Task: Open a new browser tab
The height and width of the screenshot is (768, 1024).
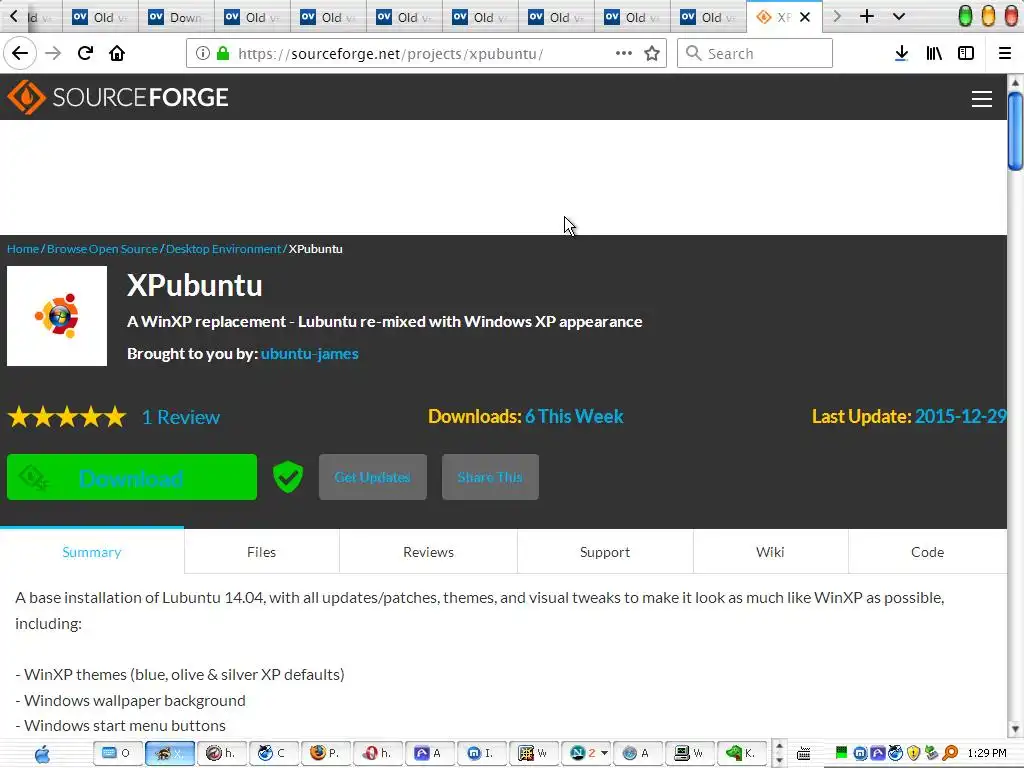Action: 867,16
